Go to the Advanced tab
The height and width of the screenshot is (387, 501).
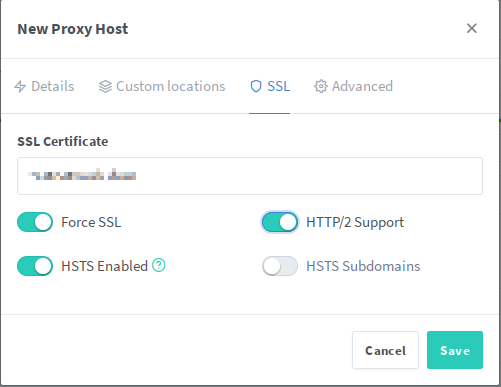point(353,86)
